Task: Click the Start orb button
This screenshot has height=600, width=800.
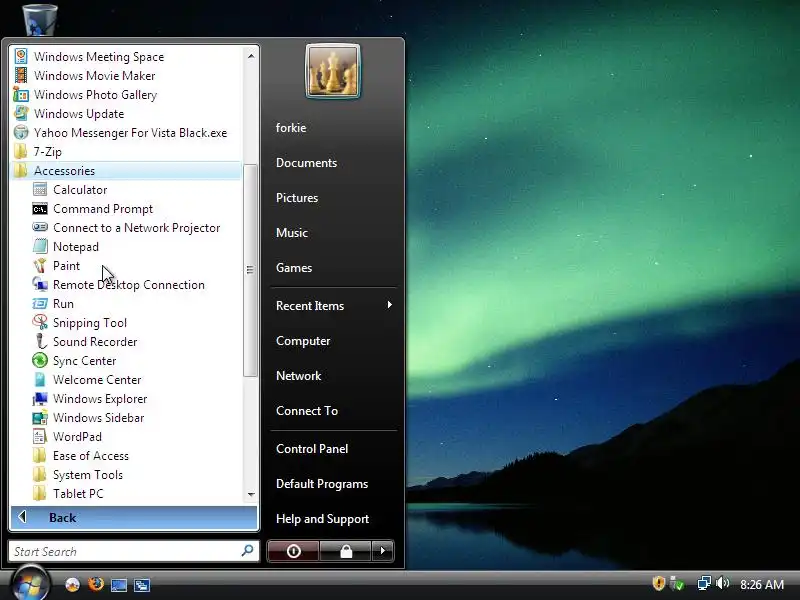Action: pyautogui.click(x=31, y=583)
